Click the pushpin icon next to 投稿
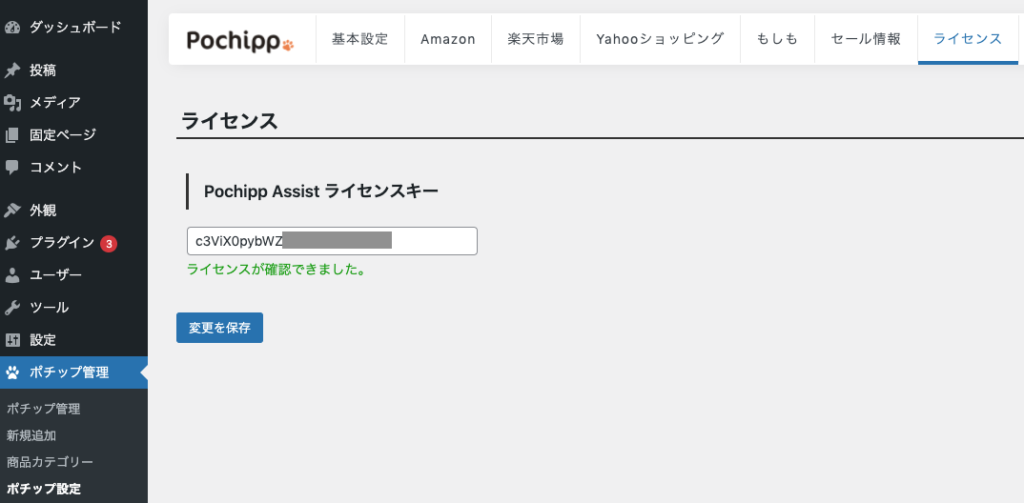This screenshot has width=1024, height=503. [12, 70]
